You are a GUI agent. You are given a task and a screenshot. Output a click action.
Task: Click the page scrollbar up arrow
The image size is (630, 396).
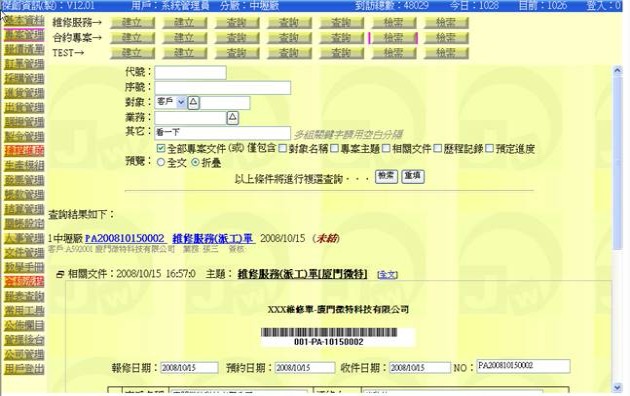point(618,71)
